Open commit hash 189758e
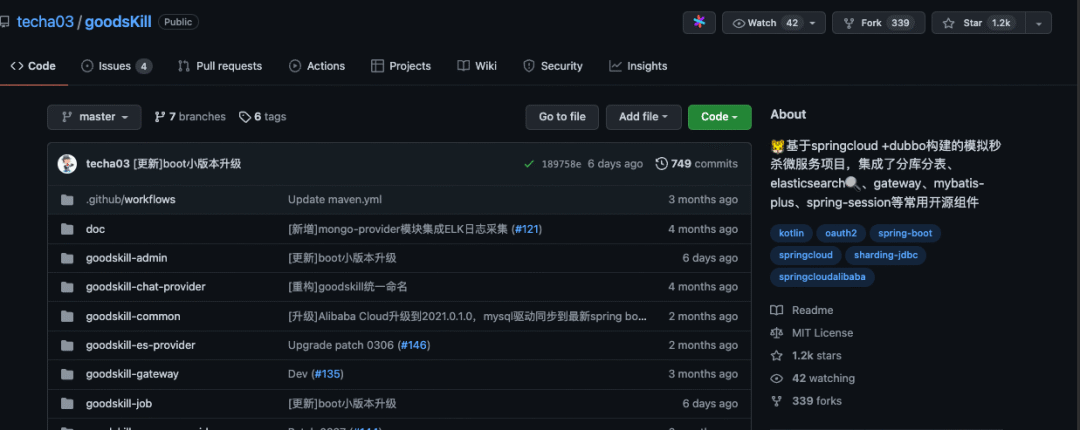Screen dimensions: 1080x430 coord(561,164)
